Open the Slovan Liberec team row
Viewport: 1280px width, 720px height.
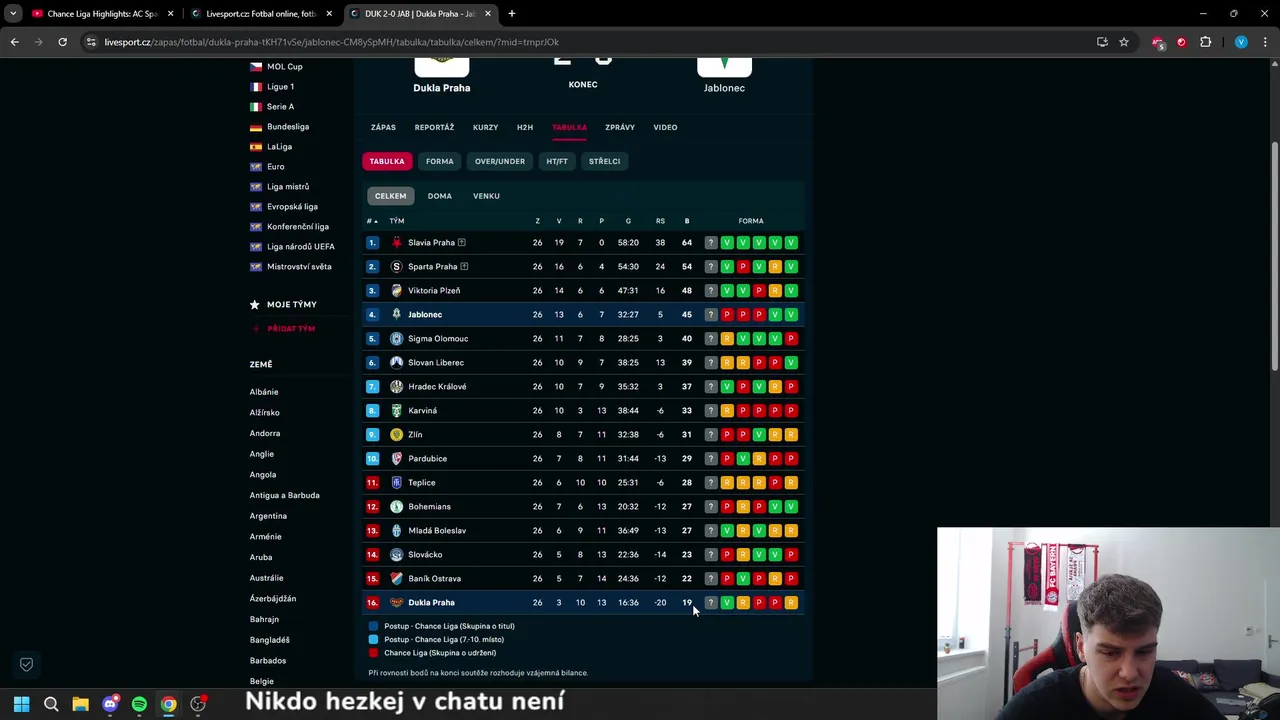pos(583,362)
